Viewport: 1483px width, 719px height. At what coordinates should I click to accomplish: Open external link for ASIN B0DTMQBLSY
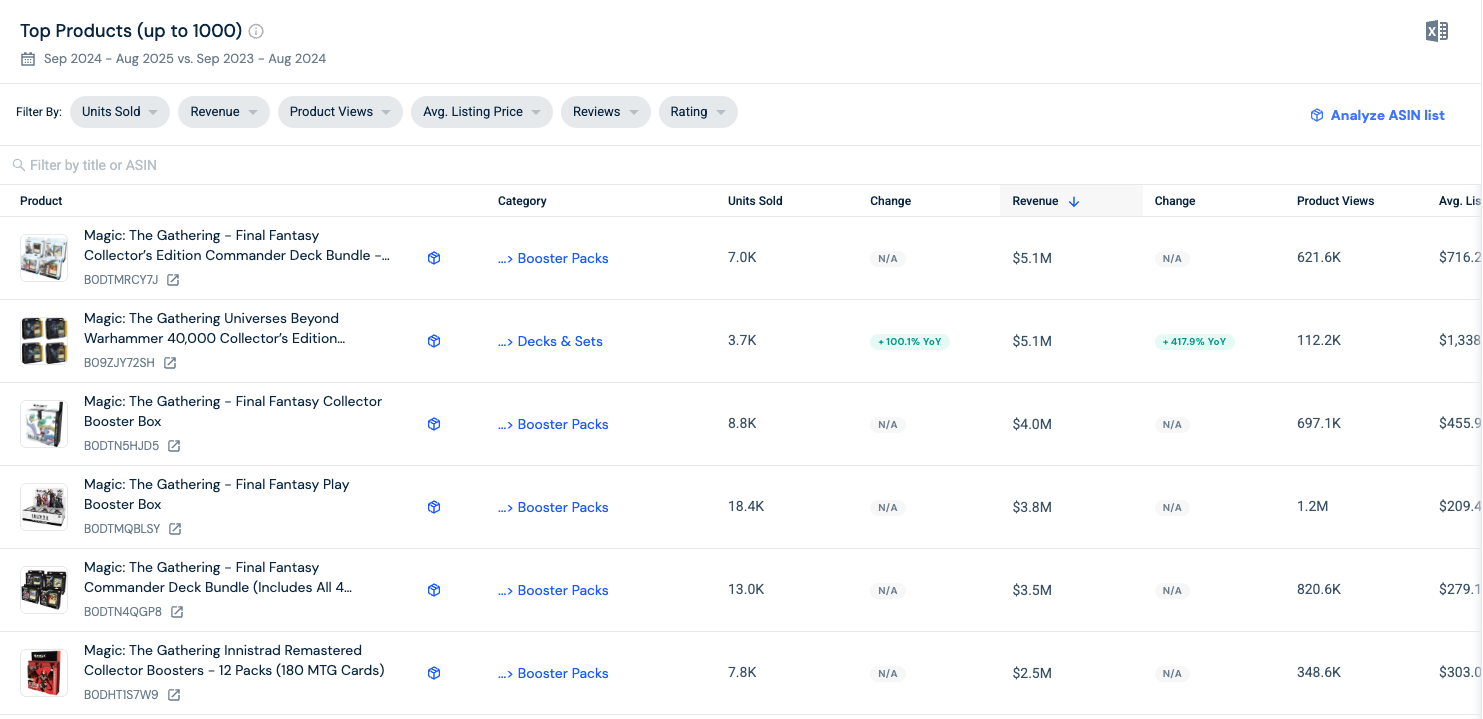coord(175,529)
